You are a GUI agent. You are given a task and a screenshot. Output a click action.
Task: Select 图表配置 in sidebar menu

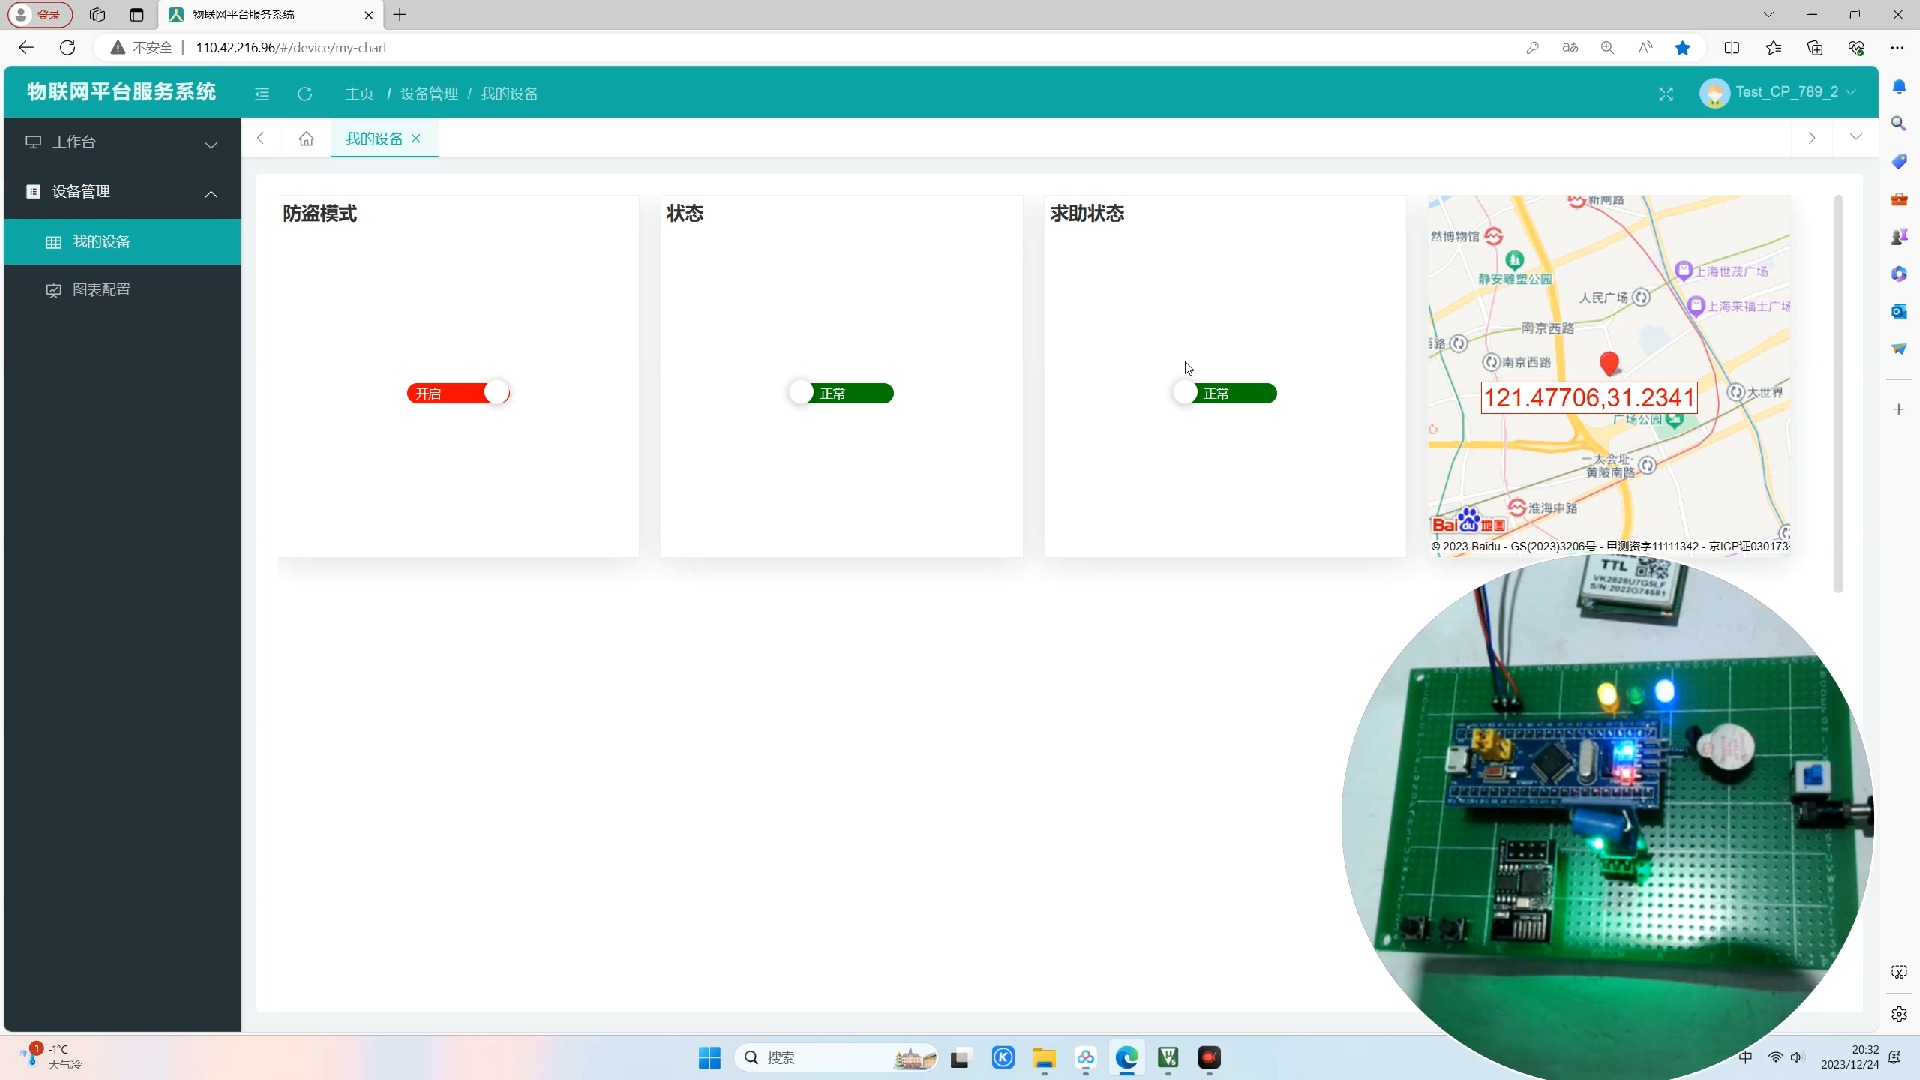pos(101,290)
